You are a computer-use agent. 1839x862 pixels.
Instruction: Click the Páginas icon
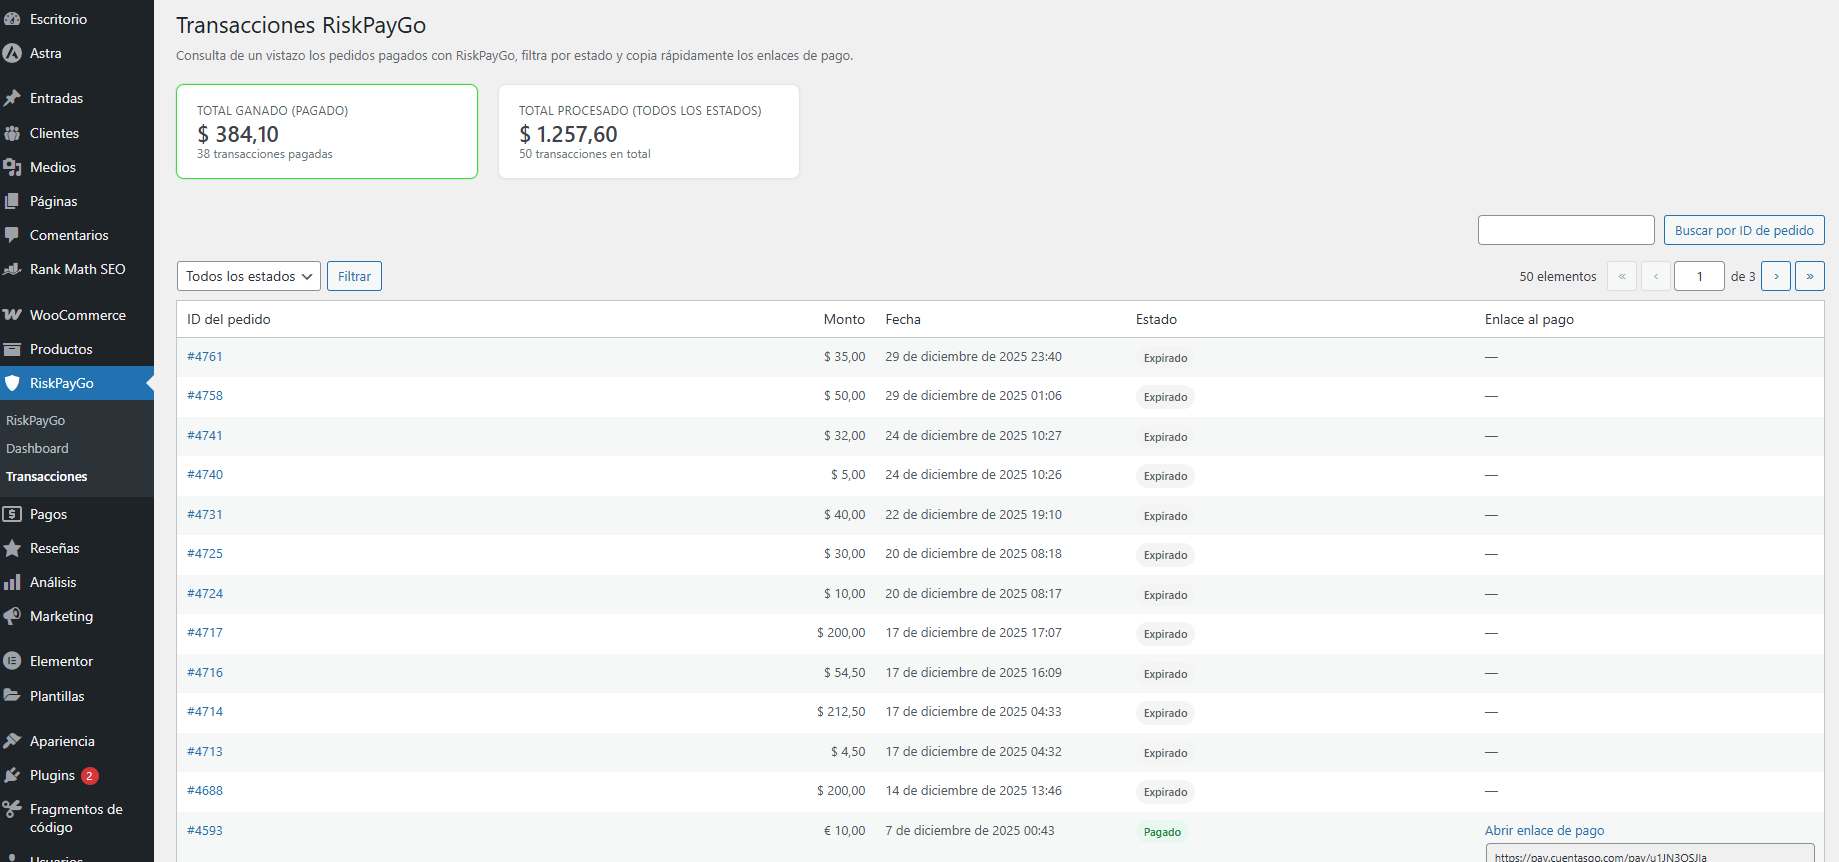(12, 201)
